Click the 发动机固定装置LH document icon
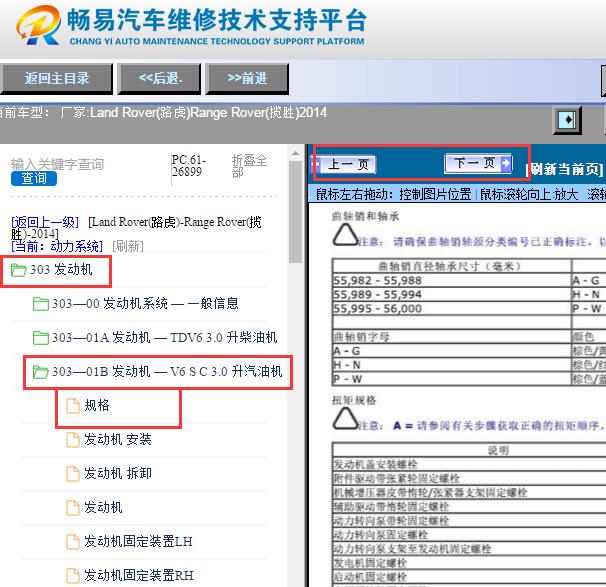This screenshot has width=606, height=587. pos(73,542)
